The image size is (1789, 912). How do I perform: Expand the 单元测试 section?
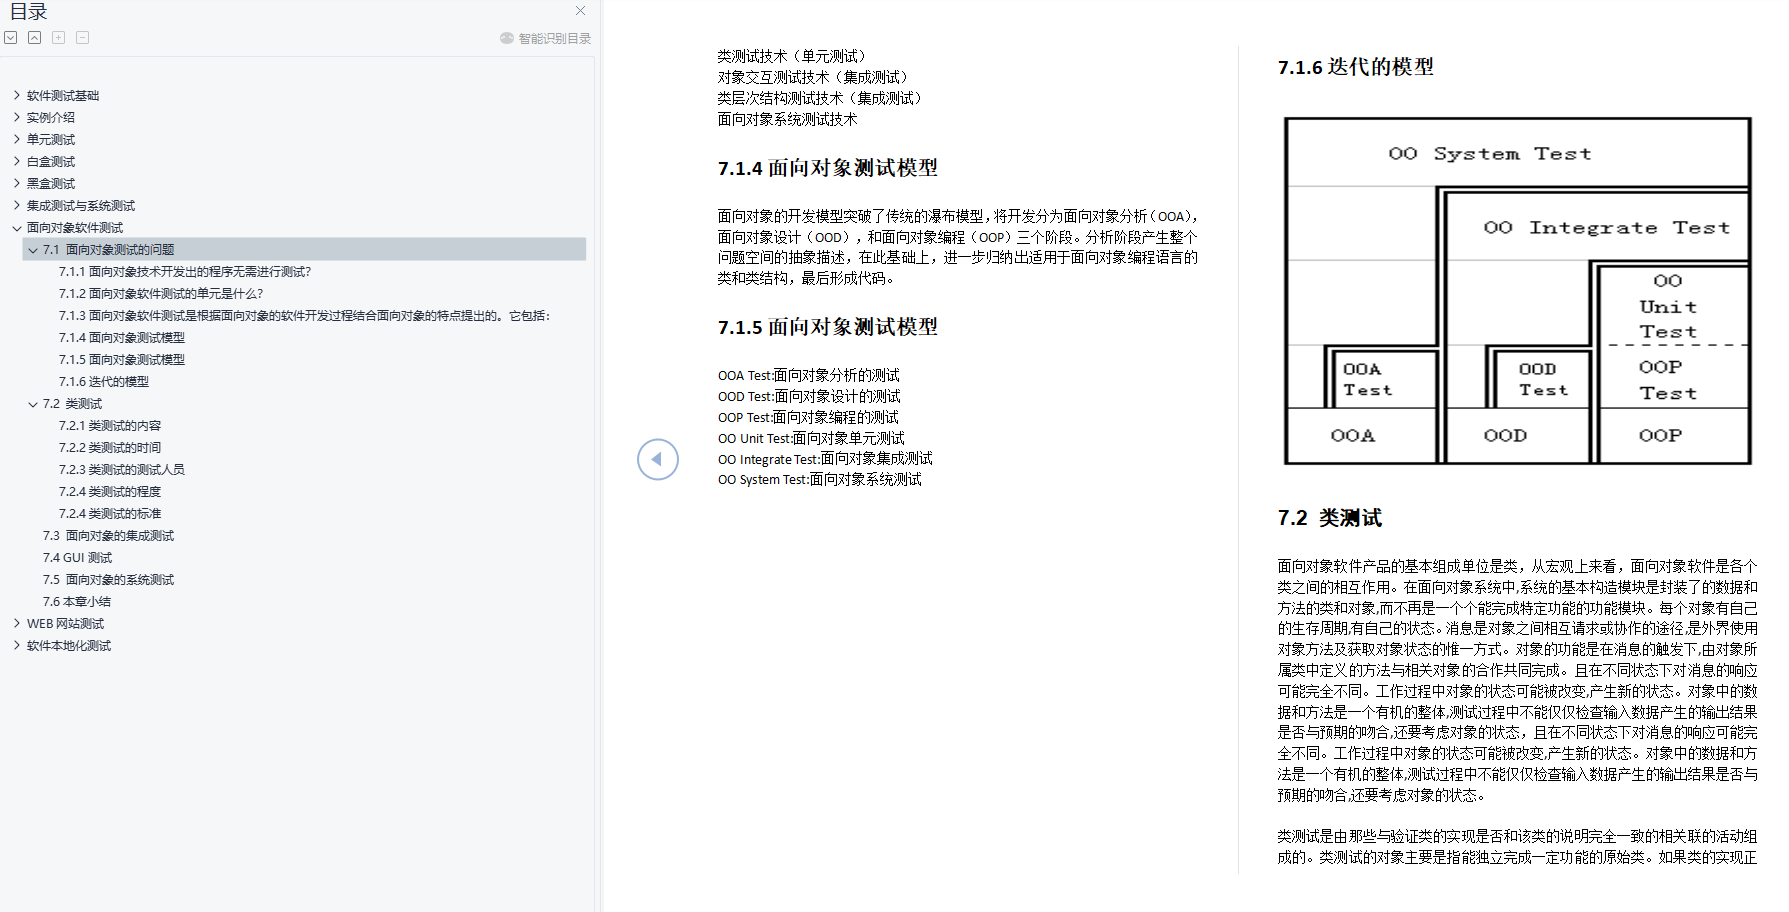pos(16,139)
